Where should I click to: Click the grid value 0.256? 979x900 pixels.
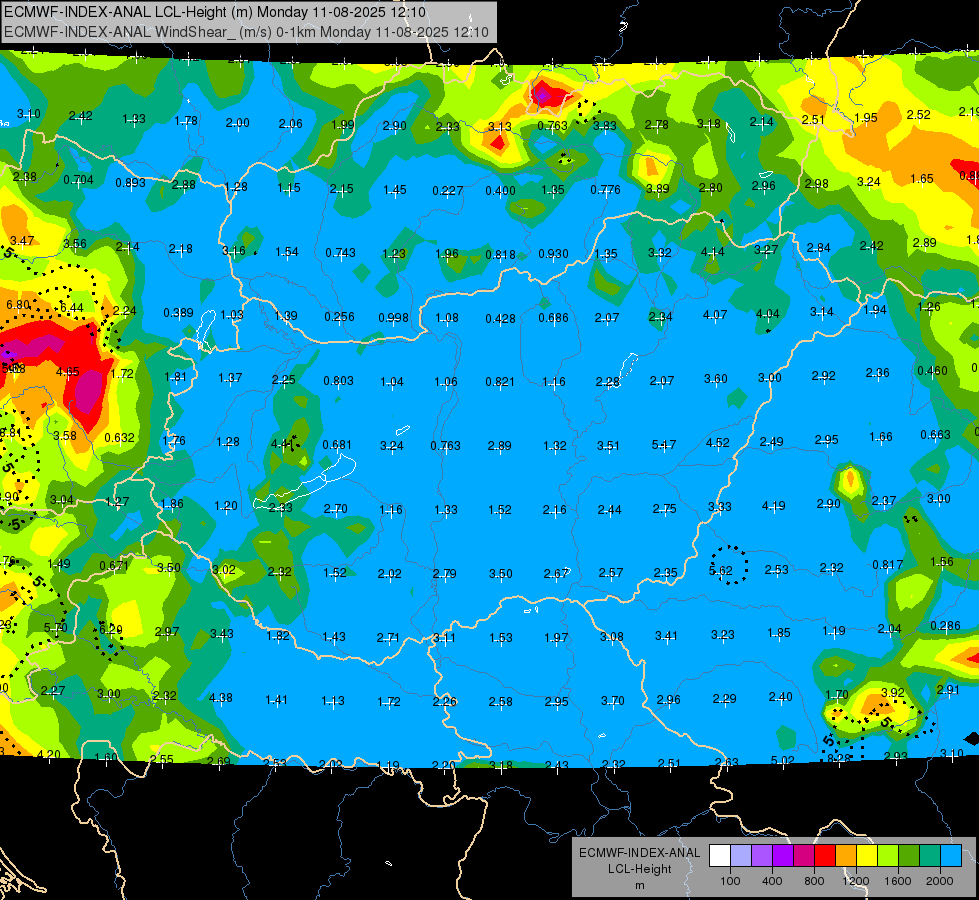click(339, 317)
